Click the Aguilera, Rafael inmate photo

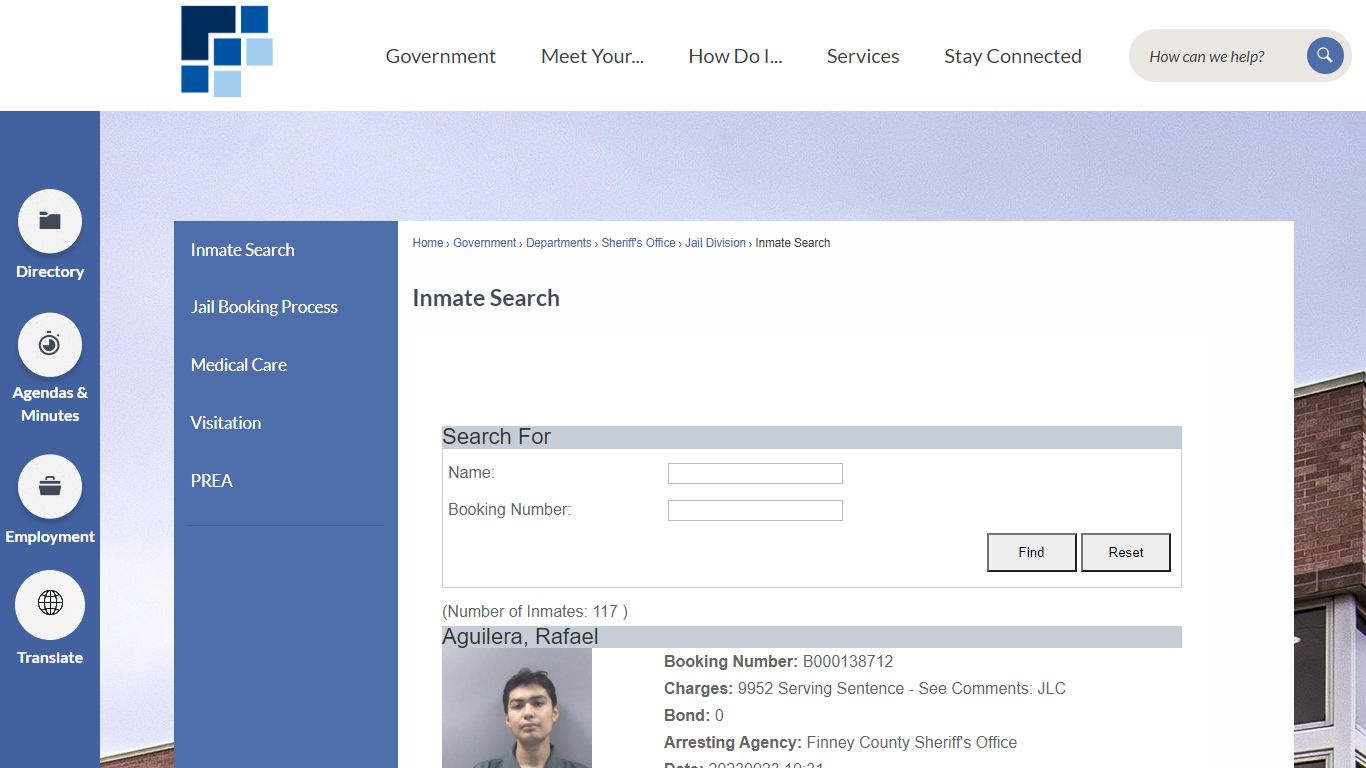[x=517, y=708]
